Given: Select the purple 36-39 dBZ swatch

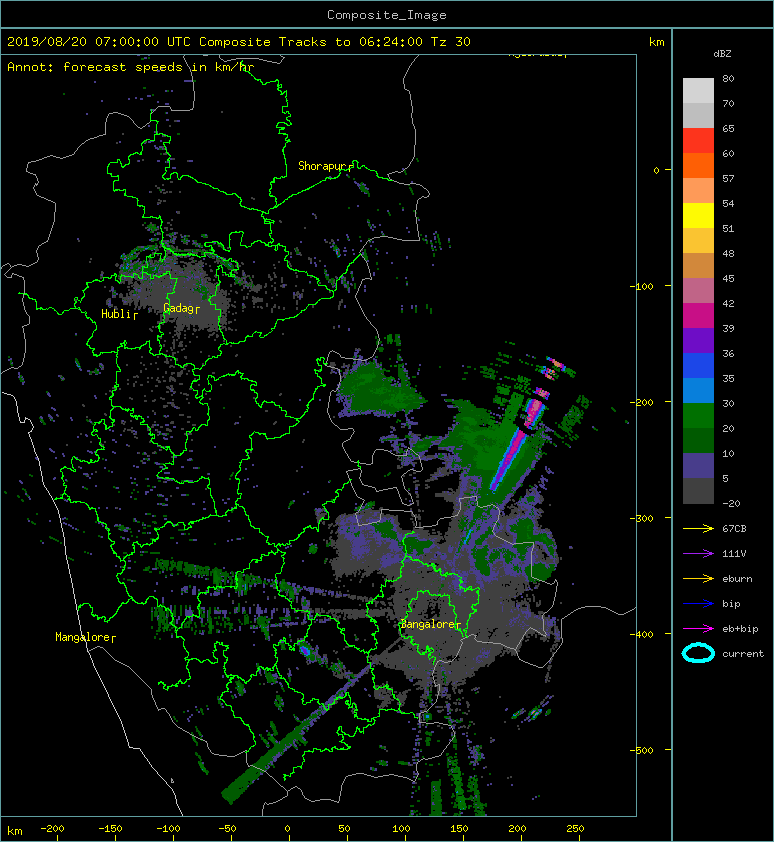Looking at the screenshot, I should point(698,341).
